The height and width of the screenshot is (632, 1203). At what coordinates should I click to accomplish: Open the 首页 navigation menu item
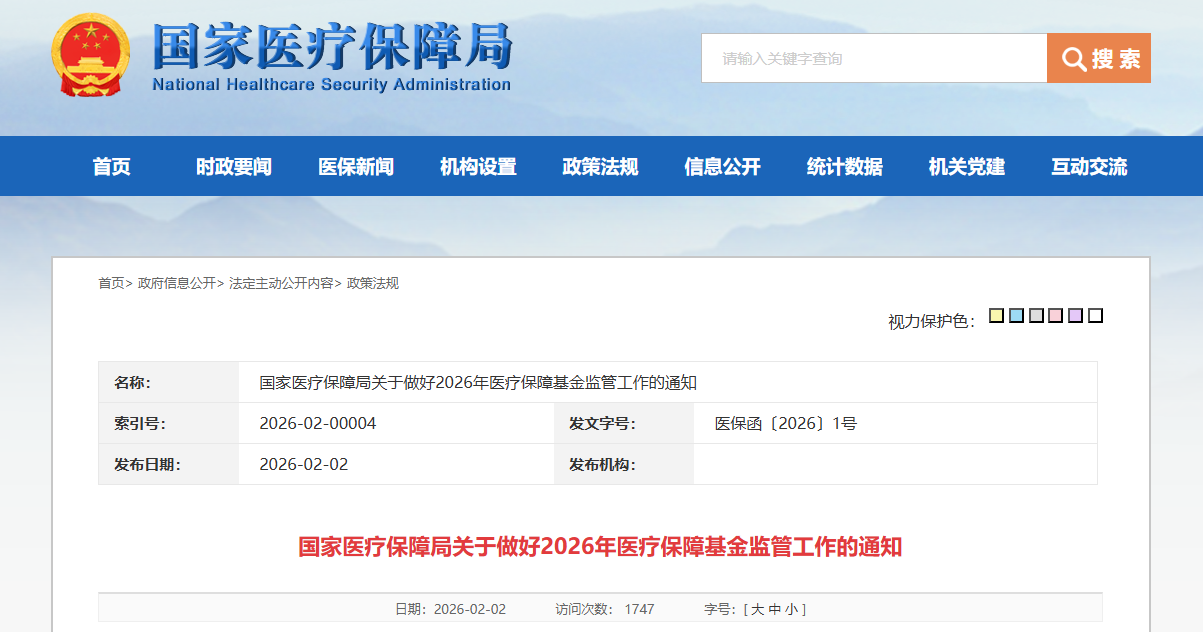(x=112, y=167)
